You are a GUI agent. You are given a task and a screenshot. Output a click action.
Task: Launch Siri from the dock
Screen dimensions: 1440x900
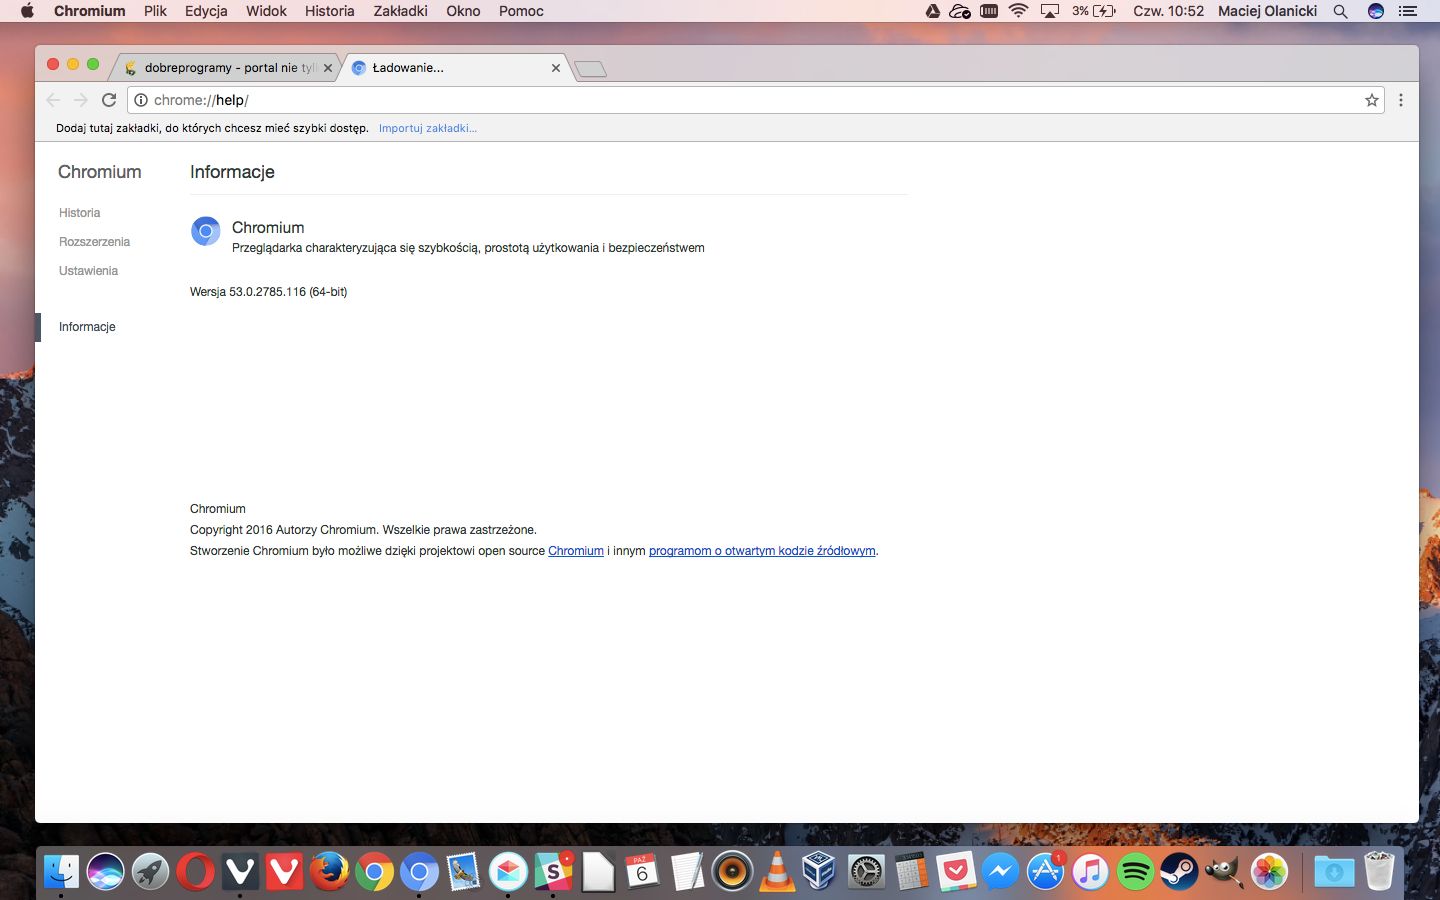pos(105,872)
